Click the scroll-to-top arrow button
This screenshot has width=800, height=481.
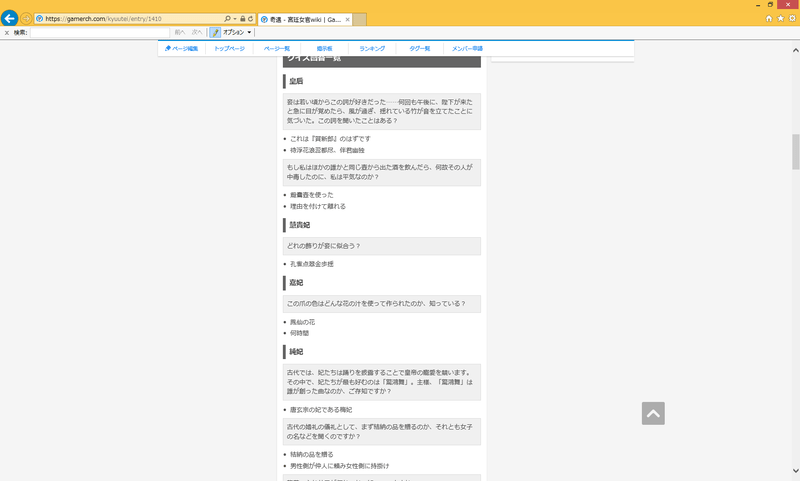point(653,413)
